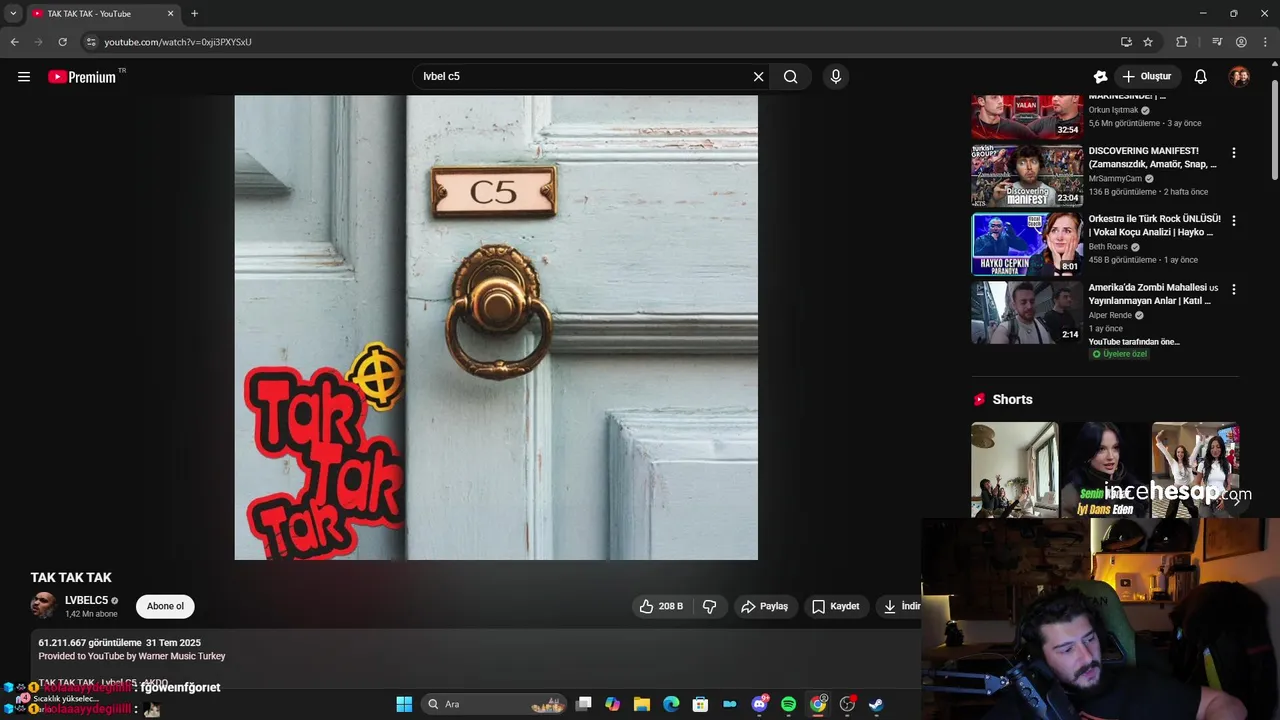Open the Oluştur create menu

coord(1147,77)
